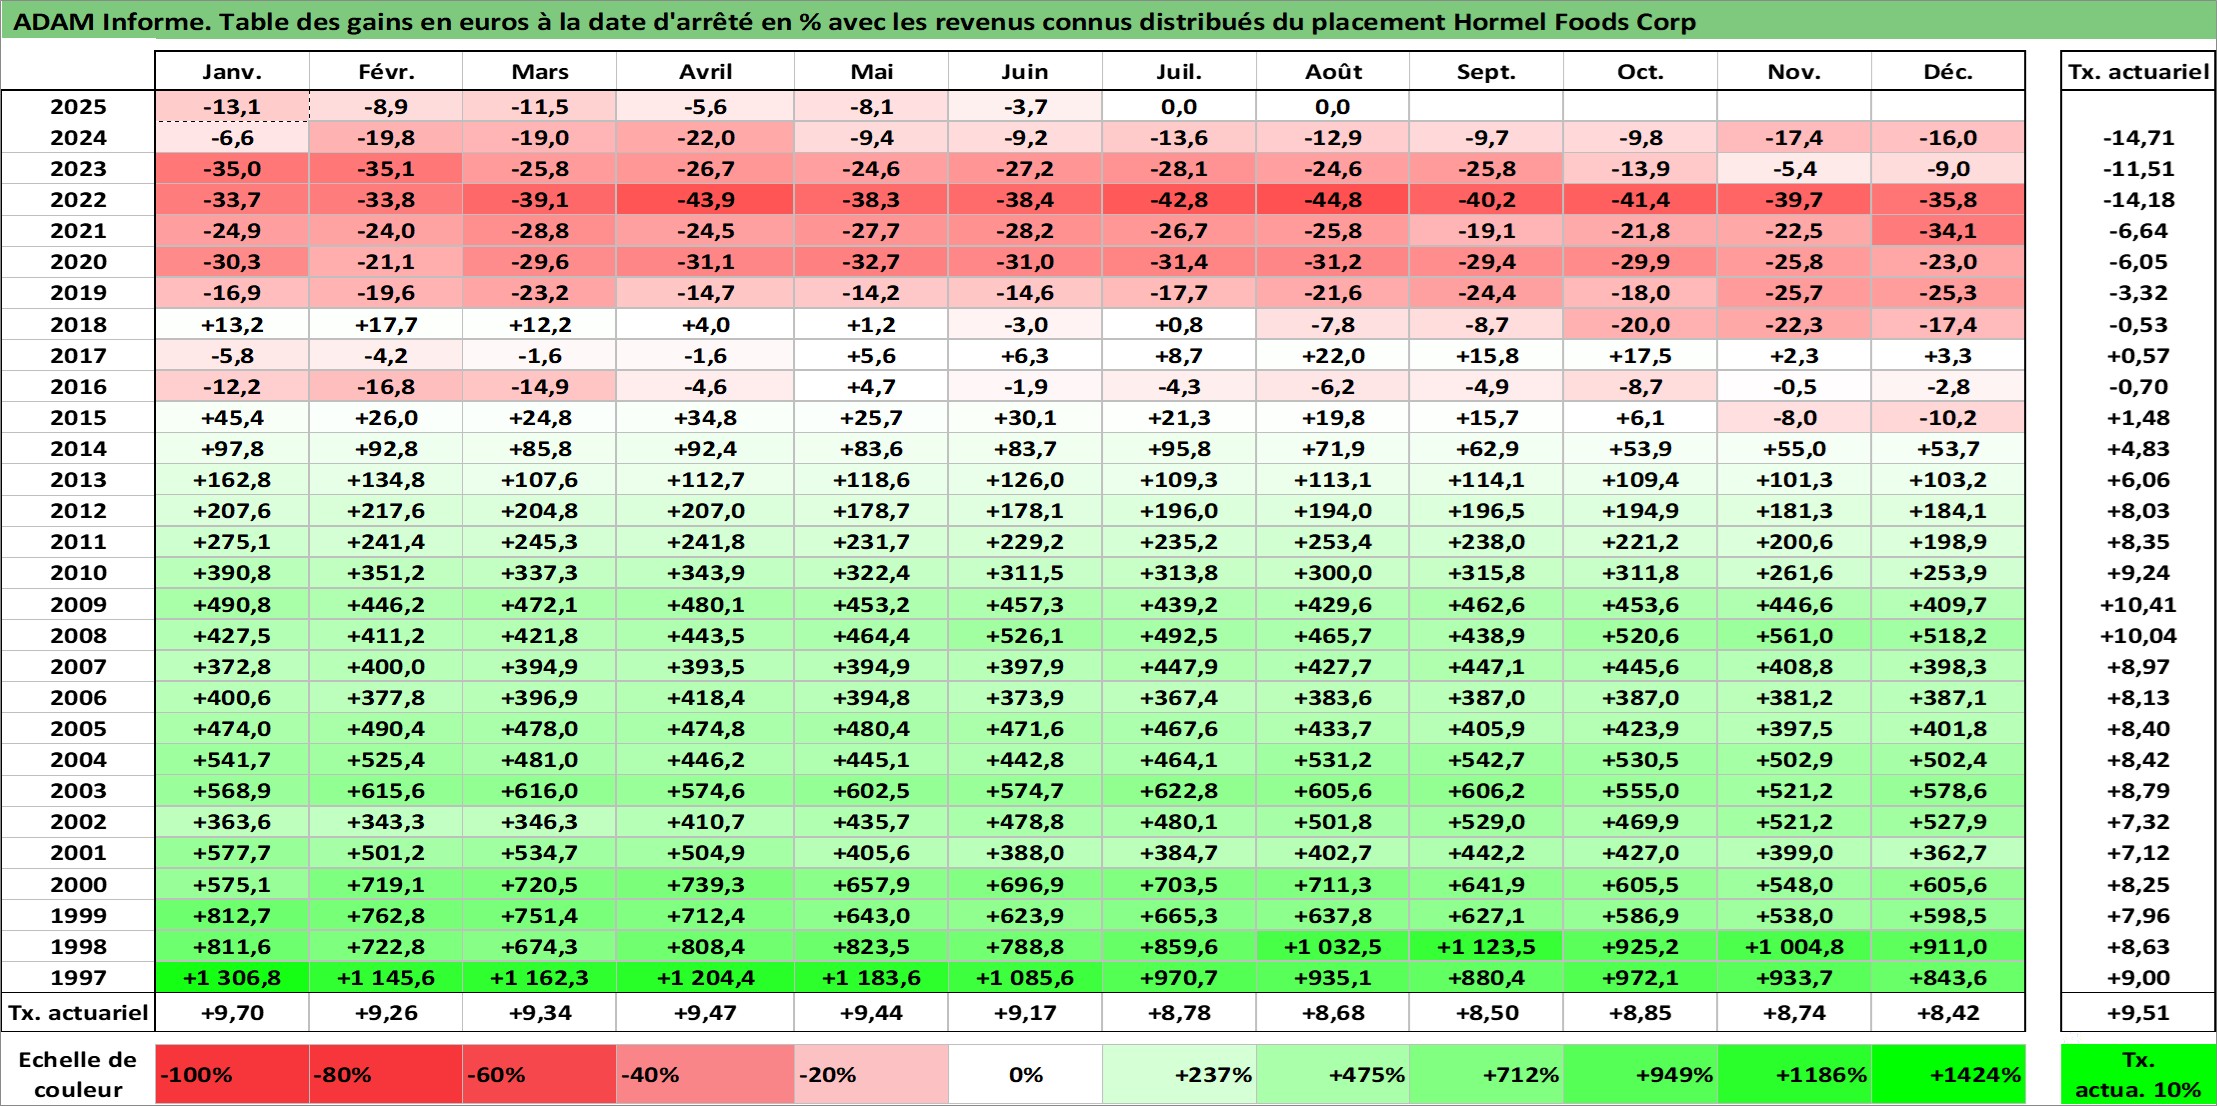This screenshot has height=1106, width=2217.
Task: Click bottom-row rate '+9,70' for January
Action: pyautogui.click(x=232, y=1013)
